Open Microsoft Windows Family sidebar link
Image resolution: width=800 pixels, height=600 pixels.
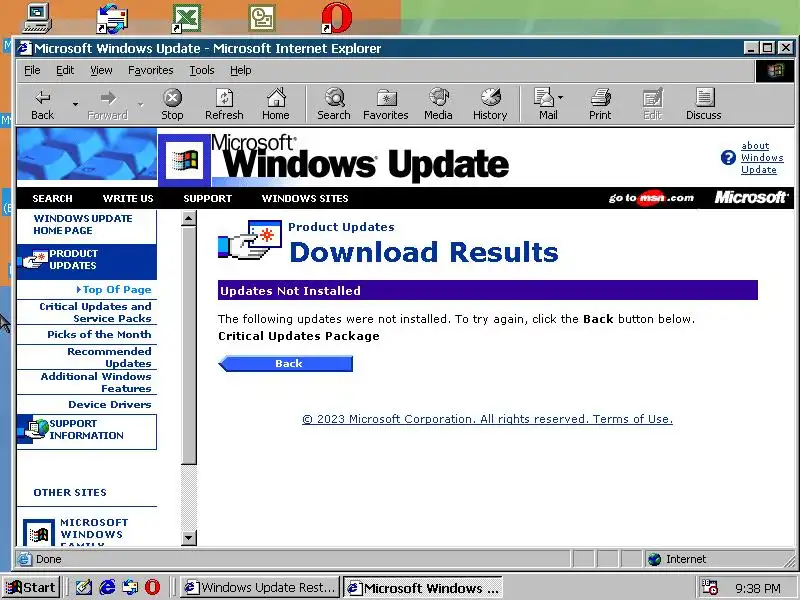94,532
